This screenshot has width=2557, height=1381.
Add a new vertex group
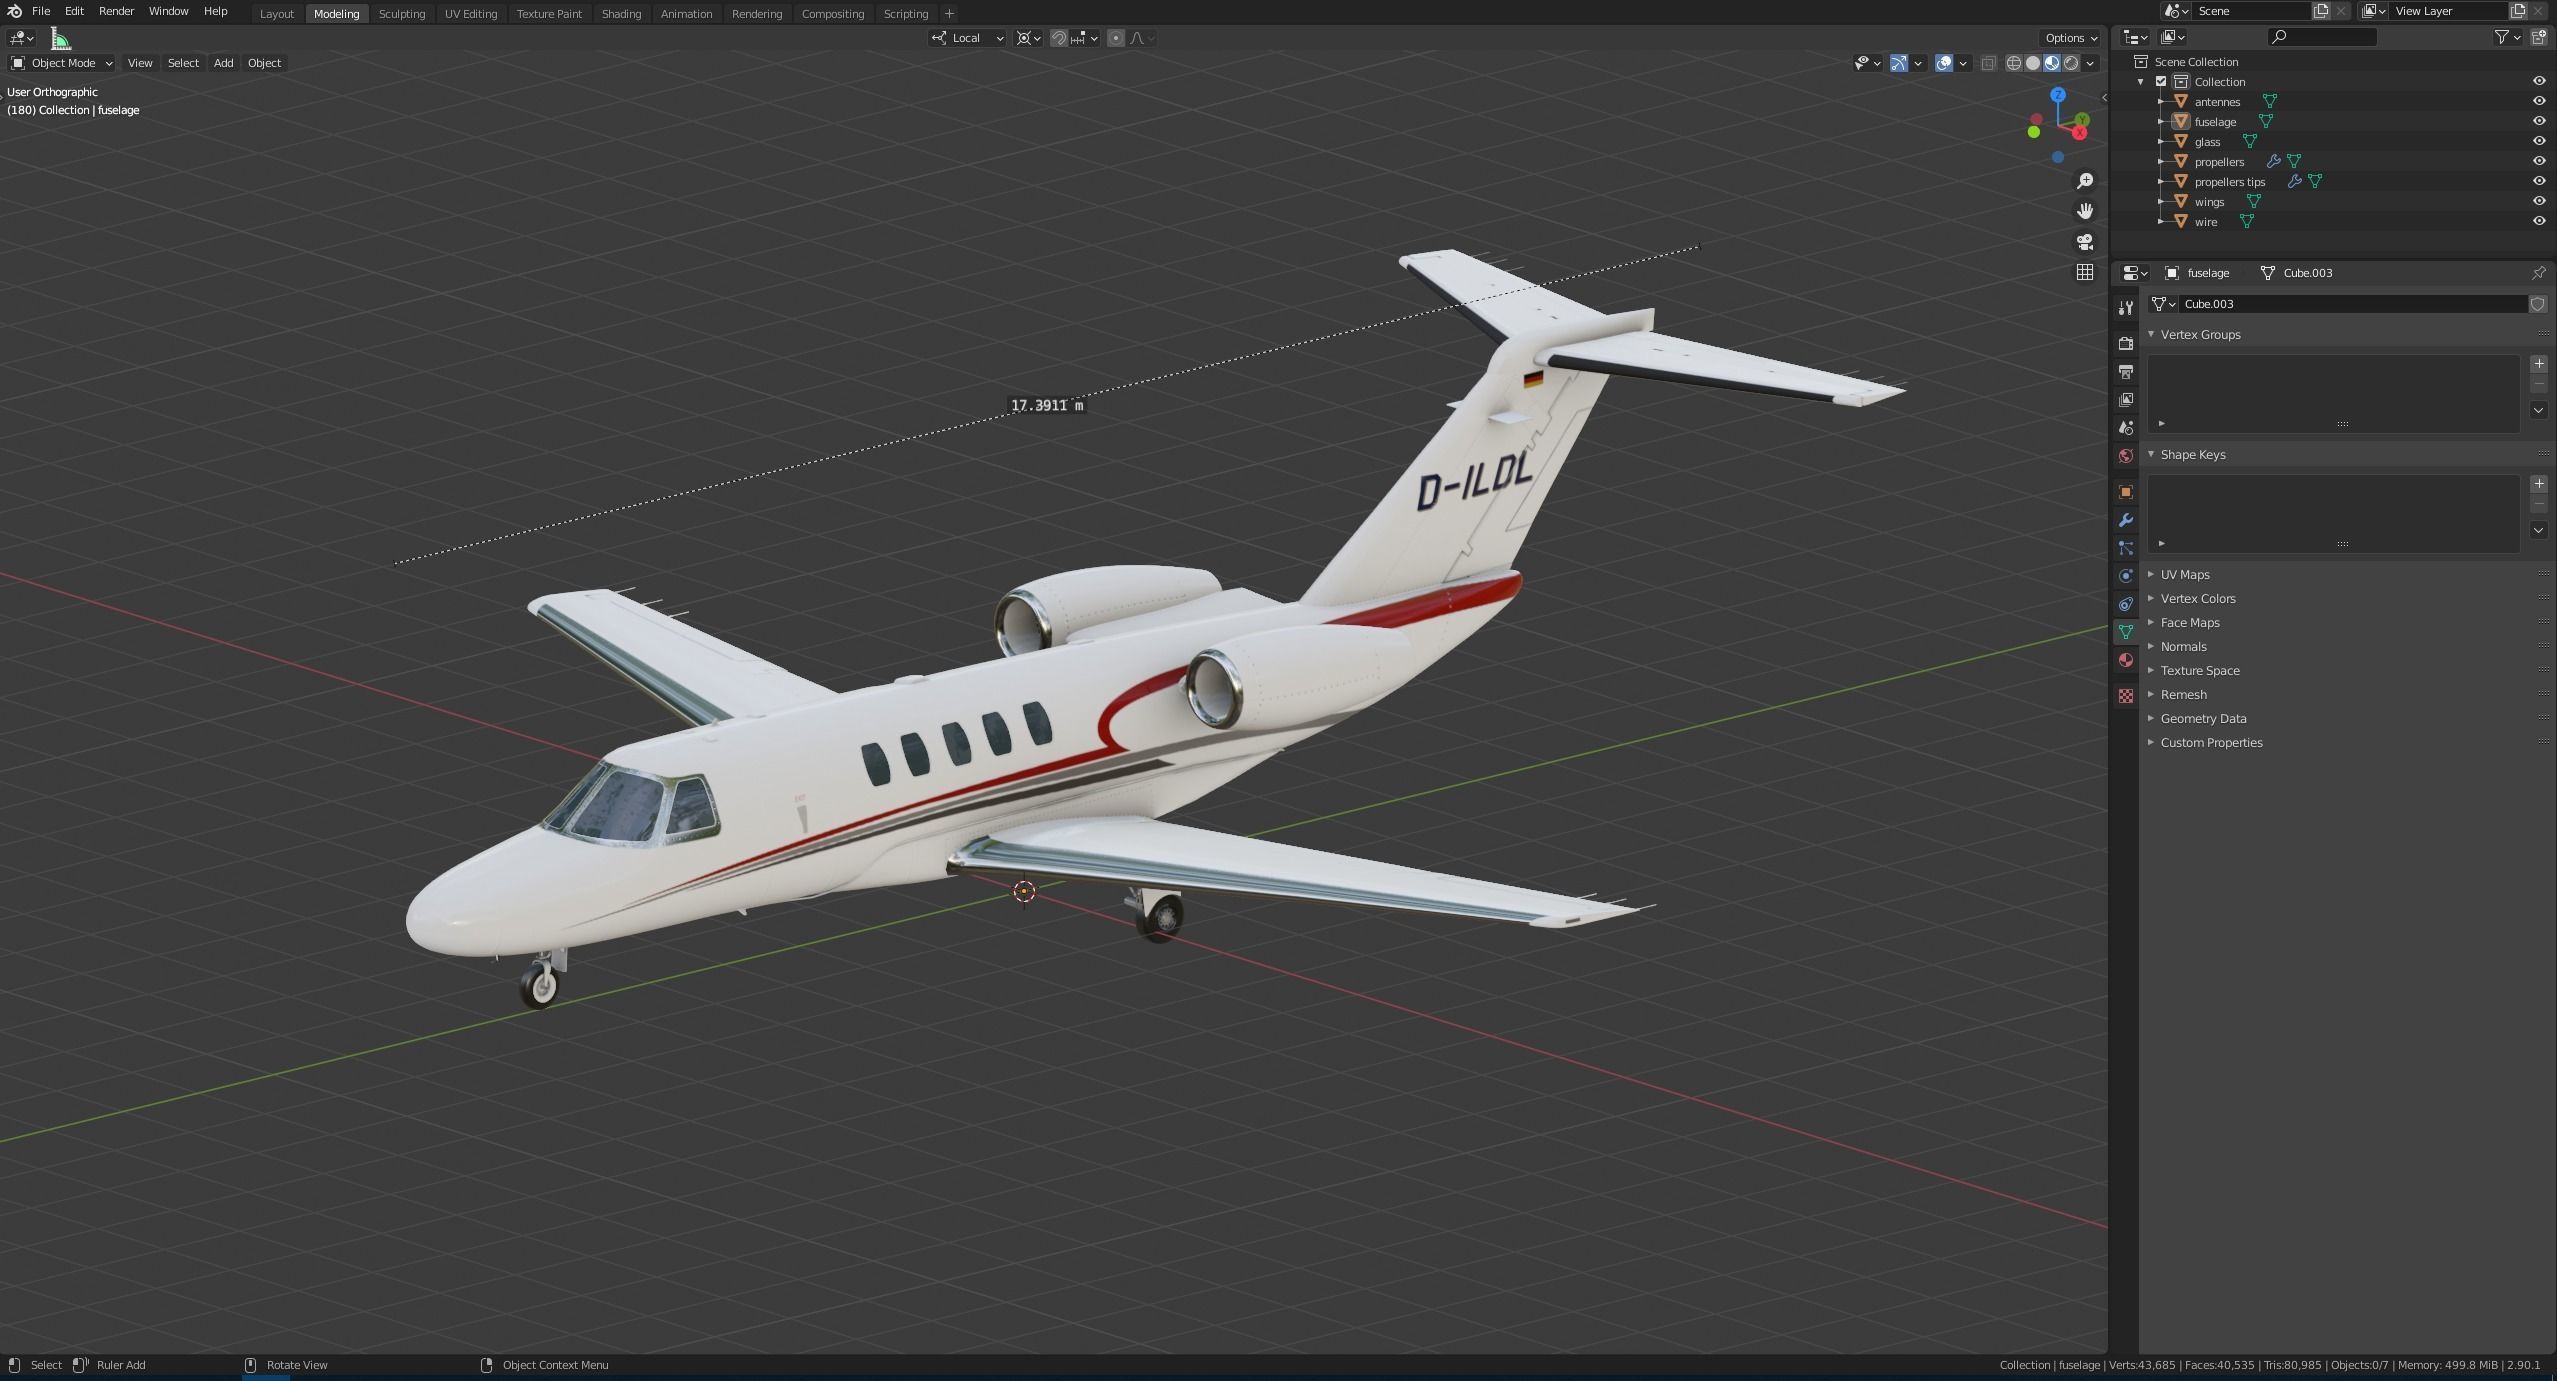pos(2539,363)
